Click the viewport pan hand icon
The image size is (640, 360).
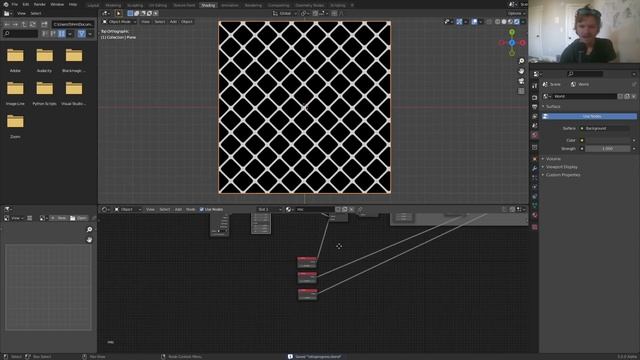pyautogui.click(x=521, y=71)
